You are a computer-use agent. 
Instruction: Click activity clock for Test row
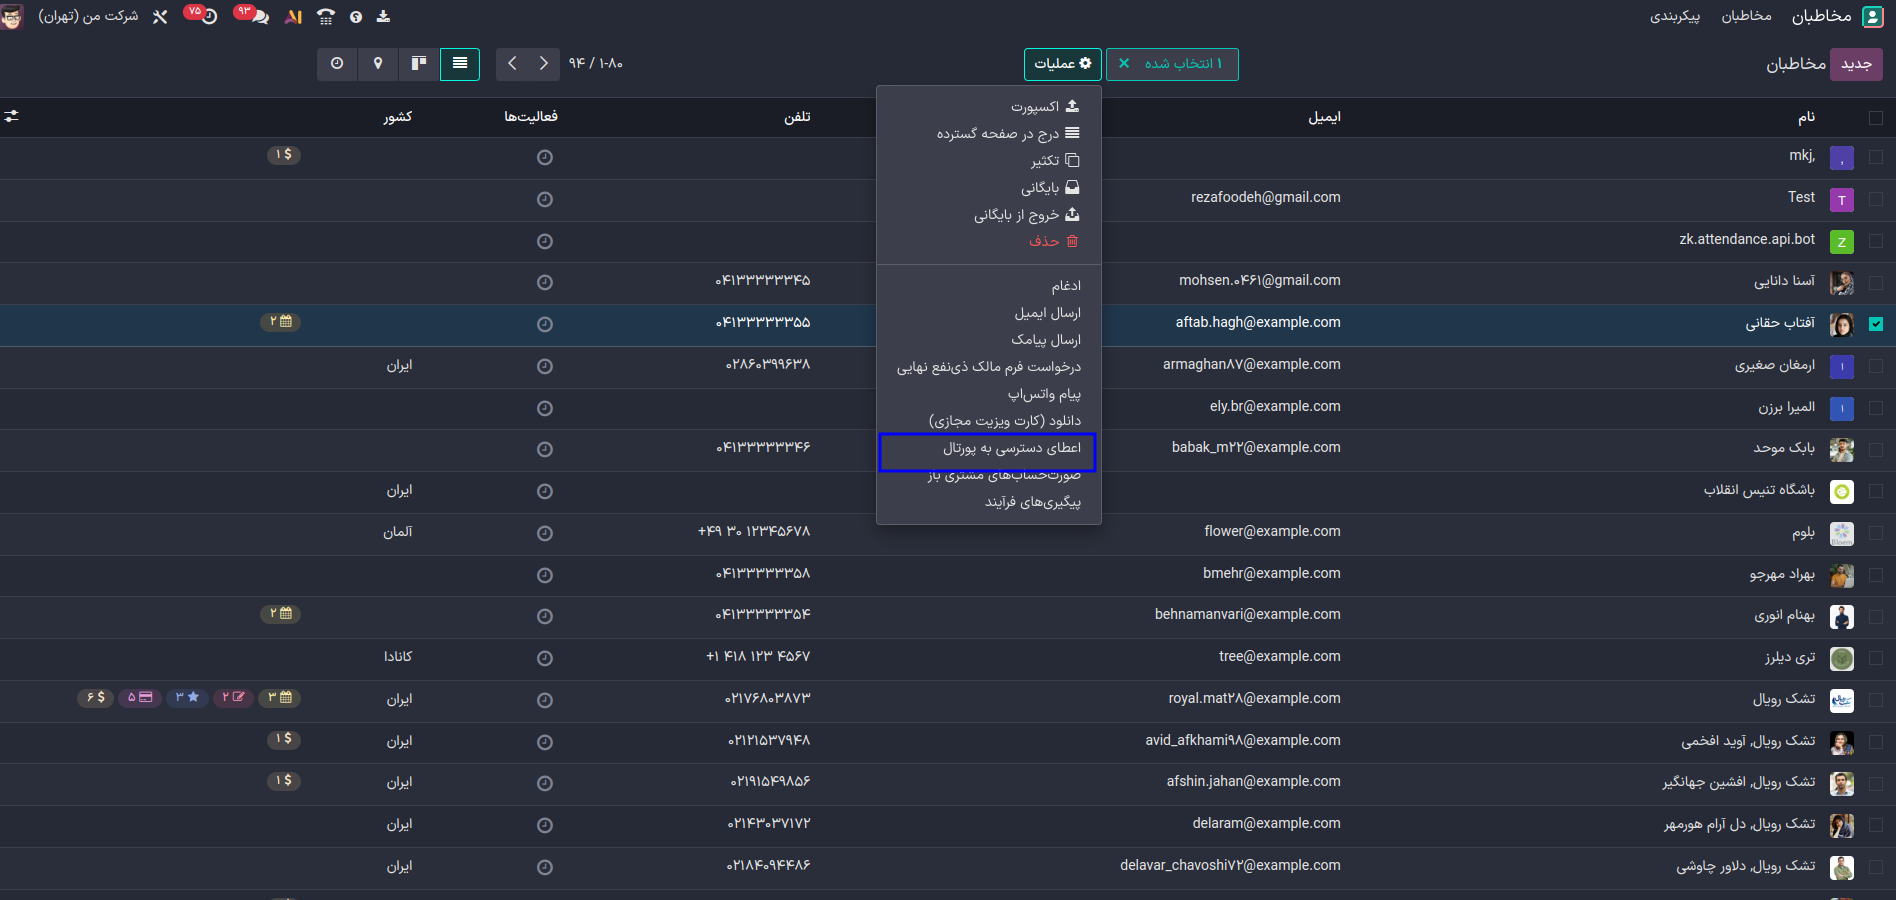click(x=545, y=199)
